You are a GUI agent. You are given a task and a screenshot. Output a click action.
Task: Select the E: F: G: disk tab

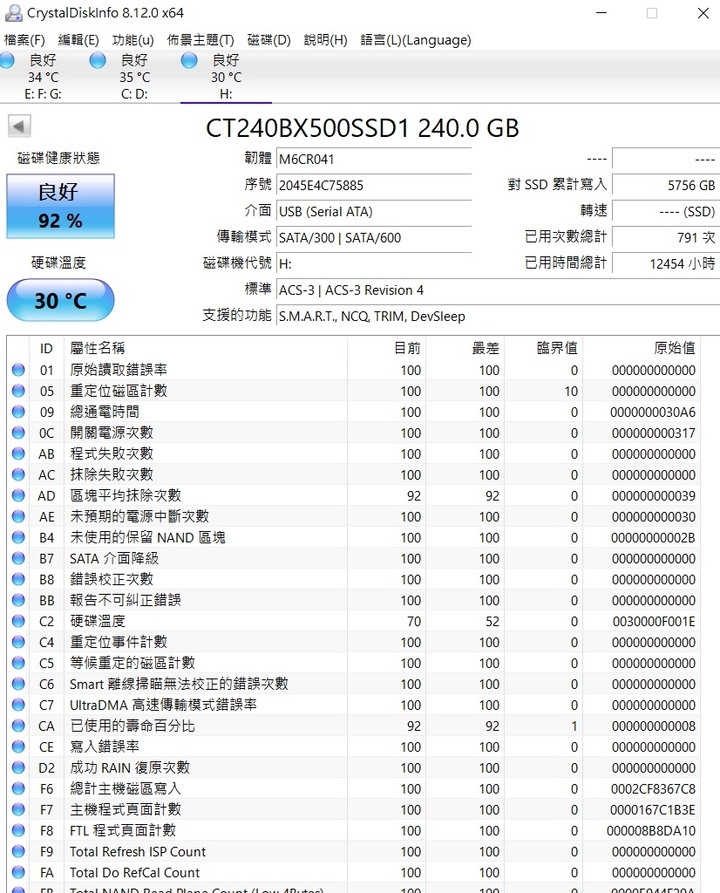click(x=43, y=77)
